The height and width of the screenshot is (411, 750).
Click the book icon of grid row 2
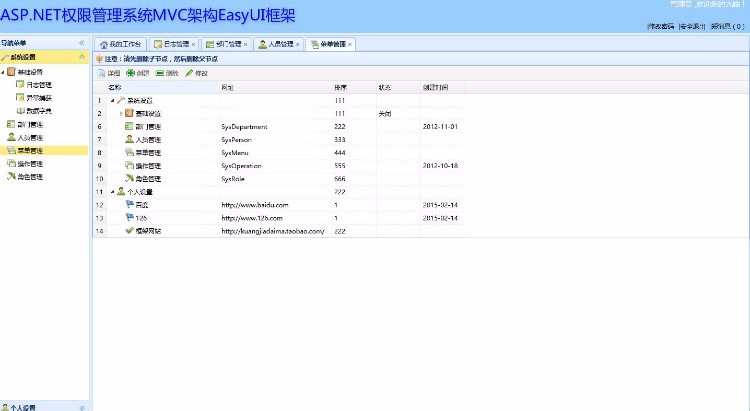[x=129, y=113]
